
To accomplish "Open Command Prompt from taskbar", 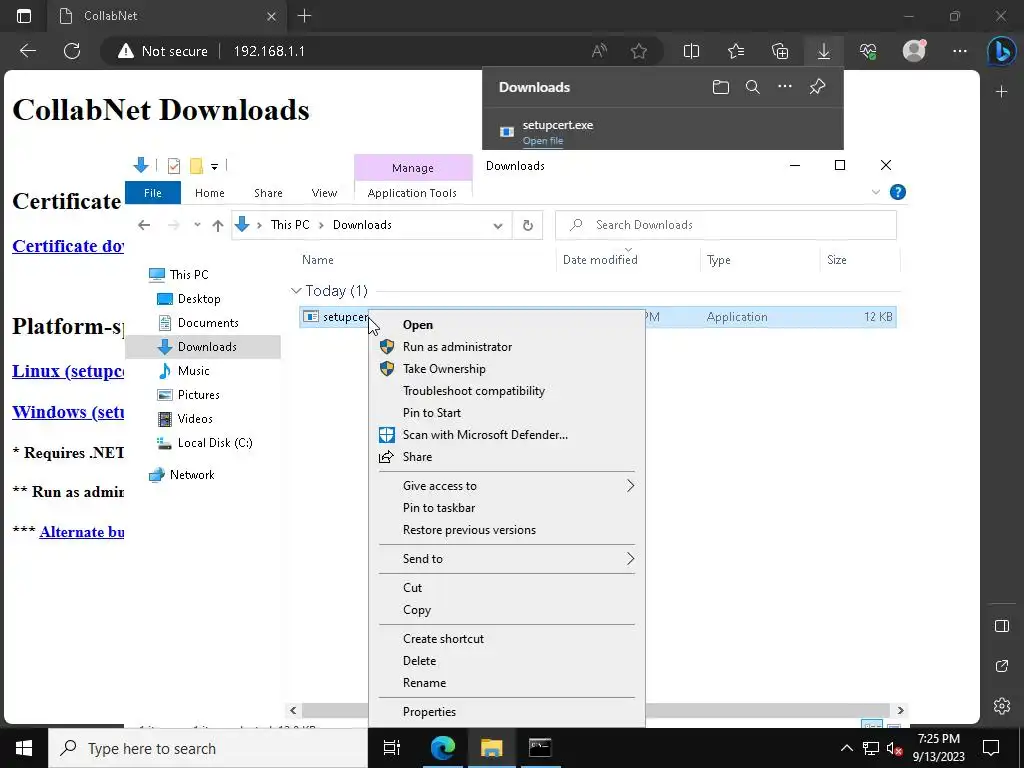I will [539, 748].
